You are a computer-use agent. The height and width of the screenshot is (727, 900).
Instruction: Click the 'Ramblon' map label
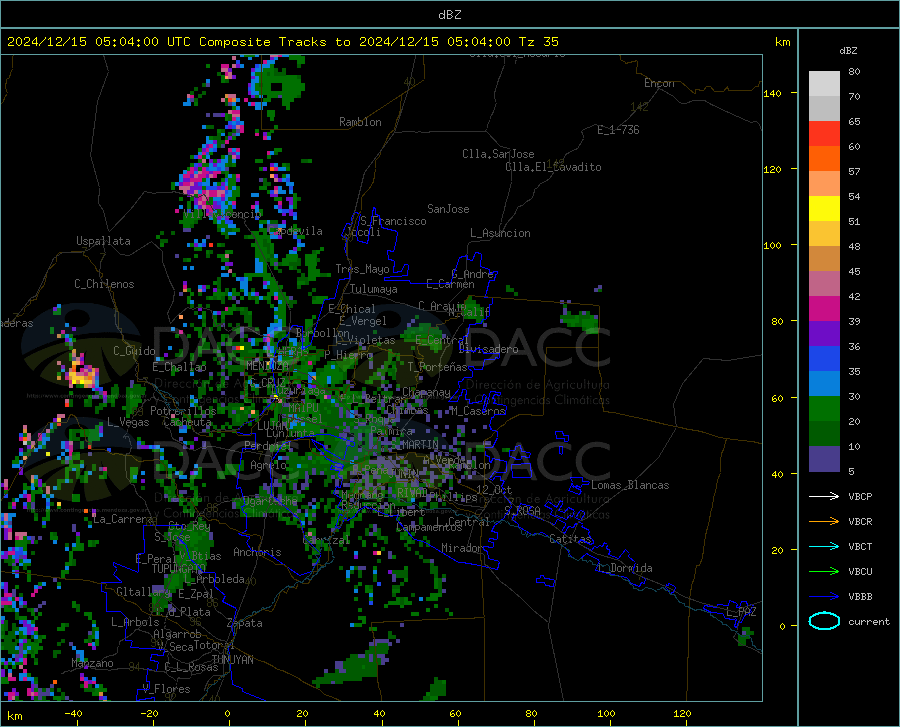coord(360,122)
